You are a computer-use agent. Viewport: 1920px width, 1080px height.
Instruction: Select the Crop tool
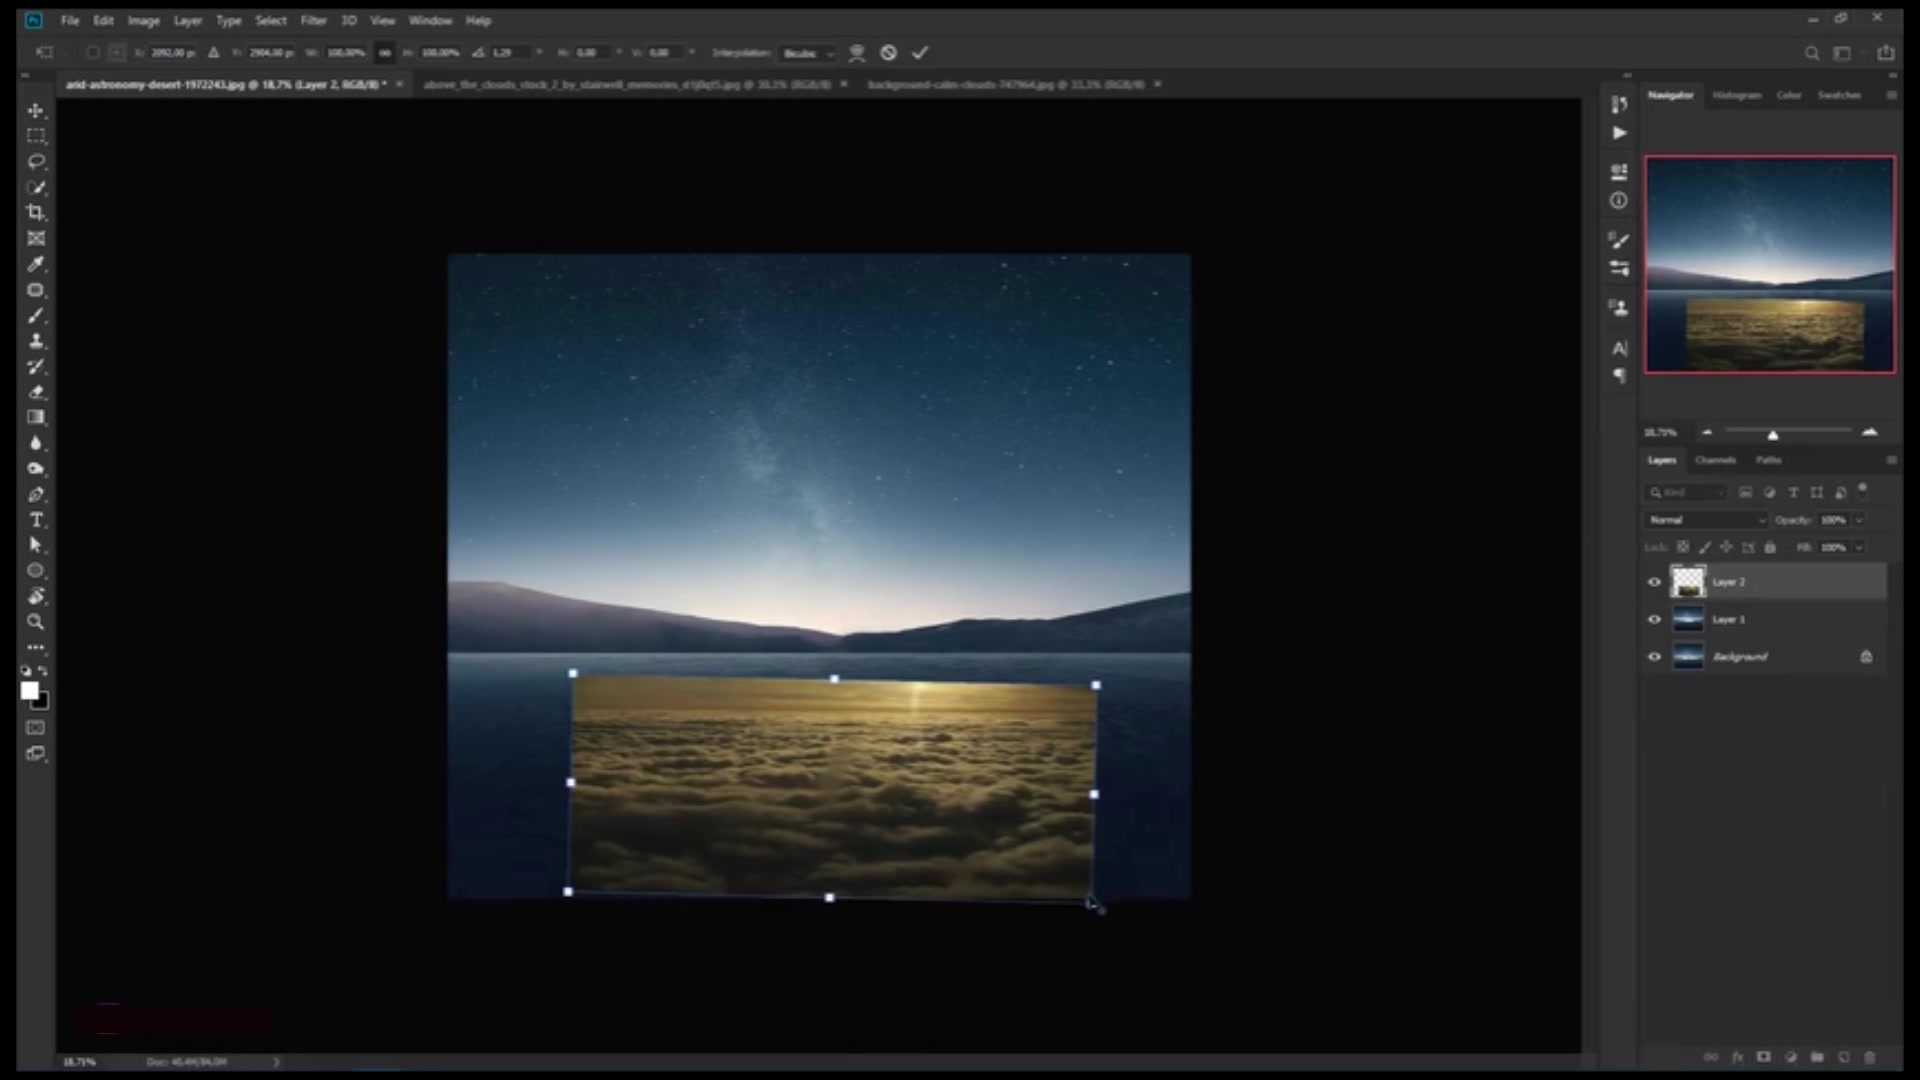[x=36, y=212]
